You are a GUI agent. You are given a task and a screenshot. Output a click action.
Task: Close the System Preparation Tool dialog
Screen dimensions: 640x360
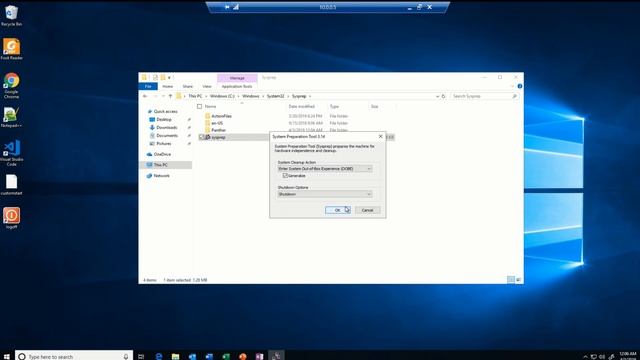[380, 136]
